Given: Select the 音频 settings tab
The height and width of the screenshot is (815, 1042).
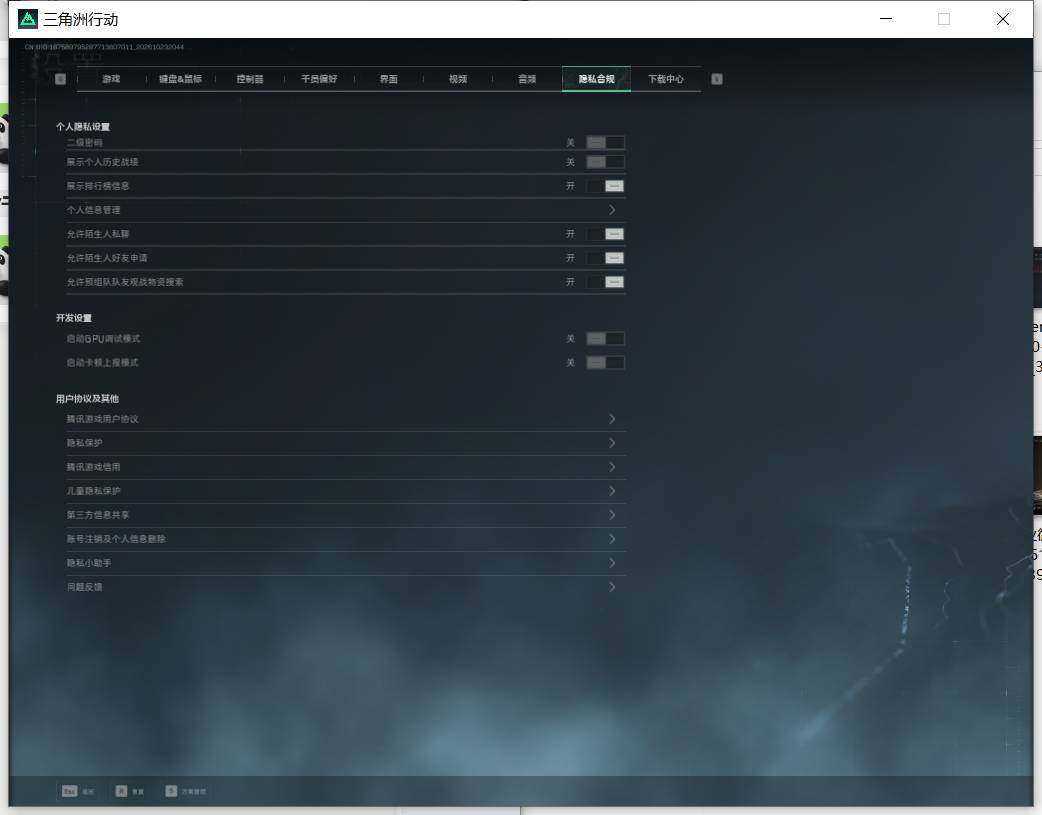Looking at the screenshot, I should 527,79.
